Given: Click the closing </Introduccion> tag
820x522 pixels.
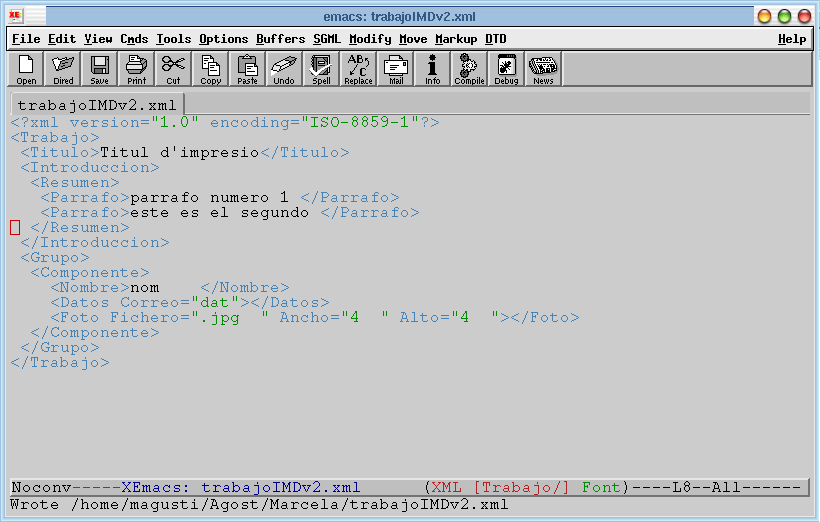Looking at the screenshot, I should point(95,243).
